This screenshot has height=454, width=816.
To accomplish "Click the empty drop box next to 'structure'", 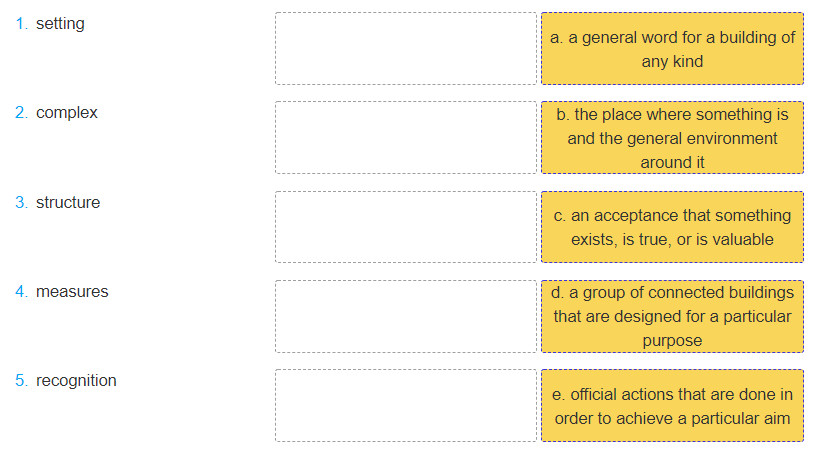I will pos(406,227).
